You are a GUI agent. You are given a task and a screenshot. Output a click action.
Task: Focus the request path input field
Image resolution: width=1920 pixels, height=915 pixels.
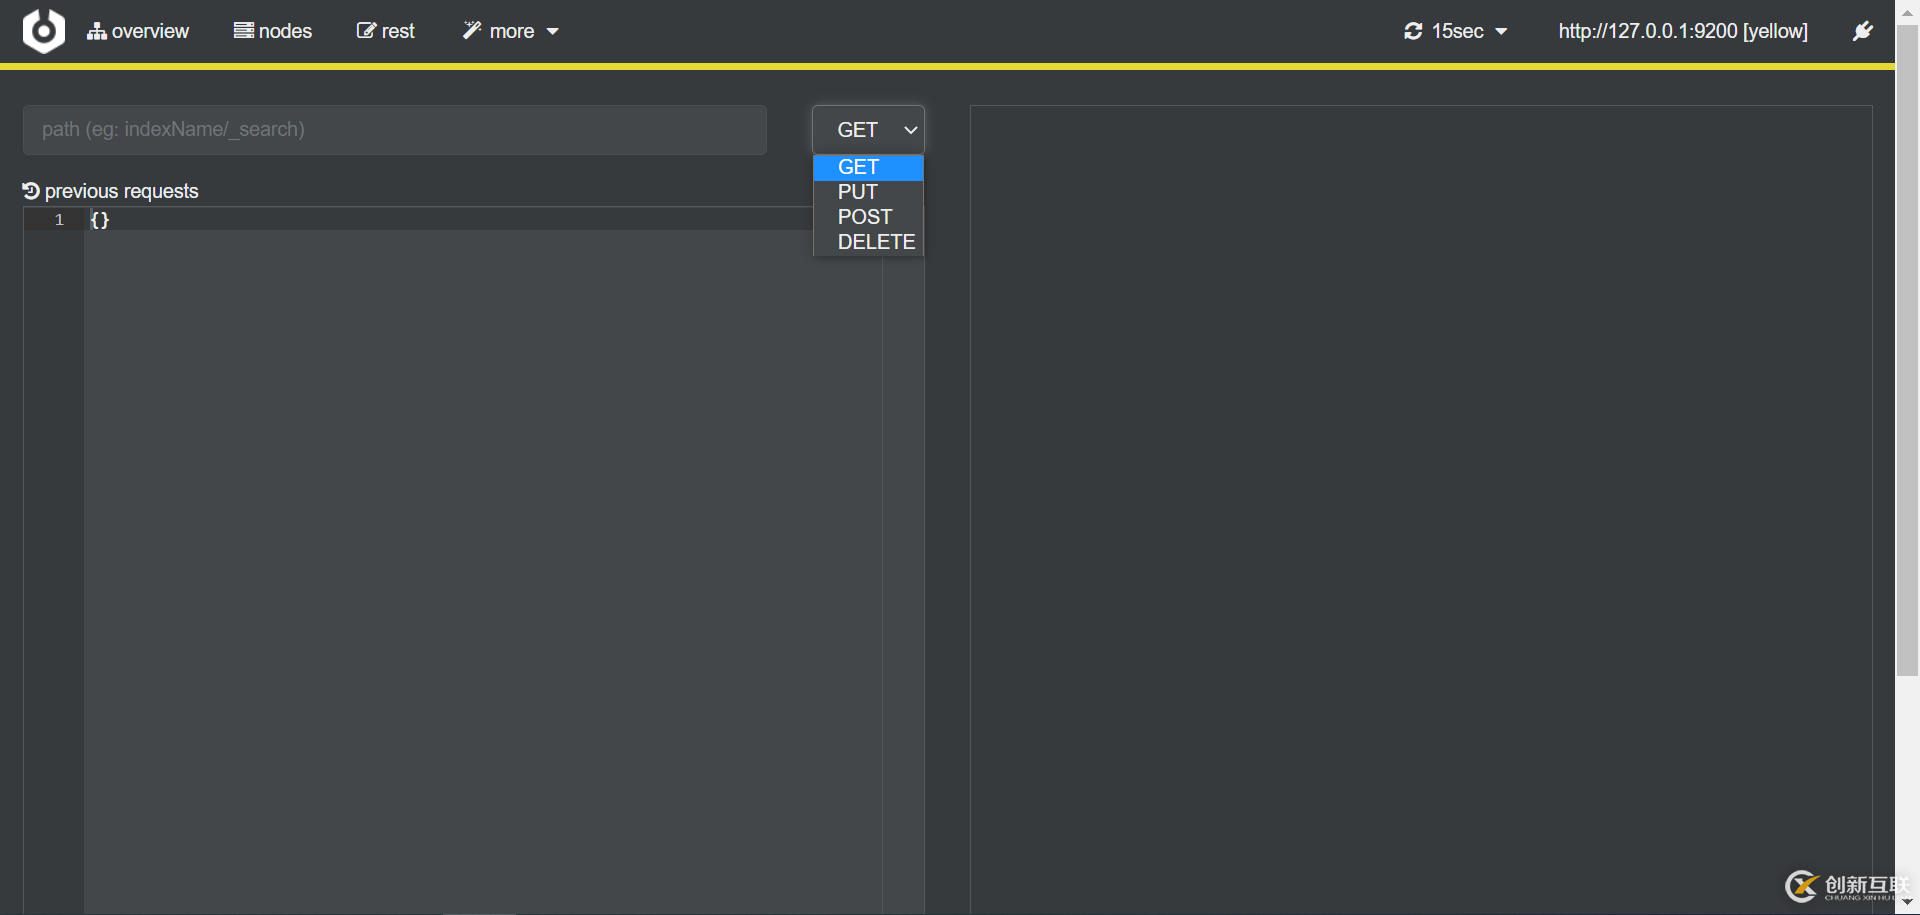395,130
